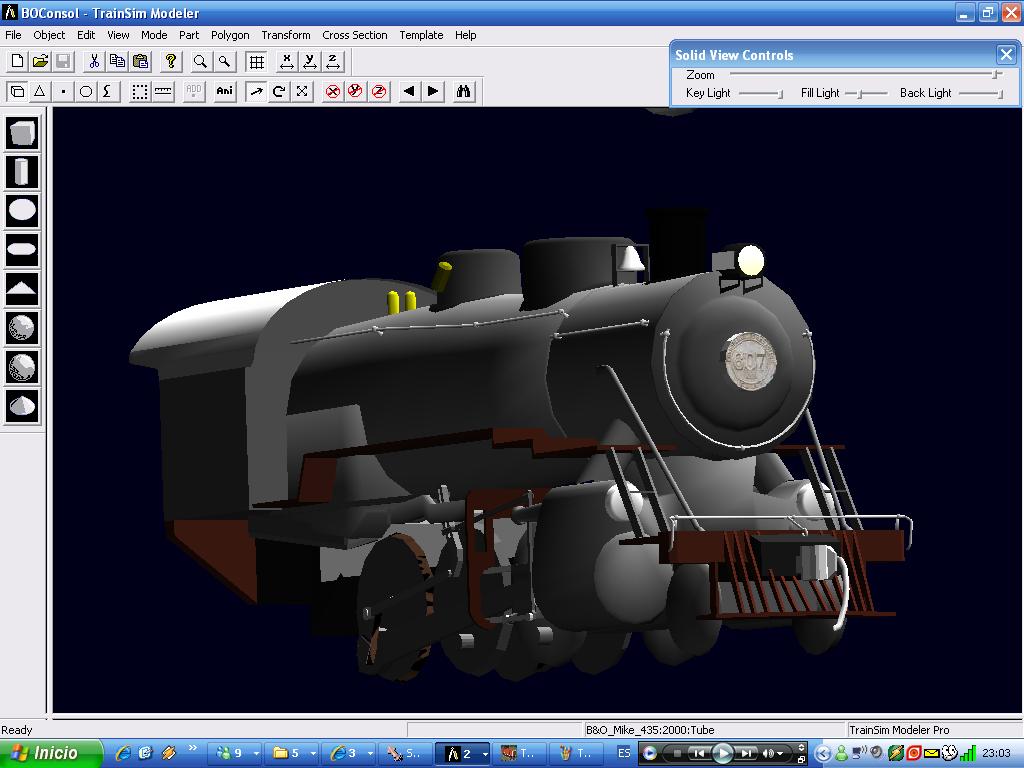
Task: Expand the taskbar folder group with 5 items
Action: [294, 753]
